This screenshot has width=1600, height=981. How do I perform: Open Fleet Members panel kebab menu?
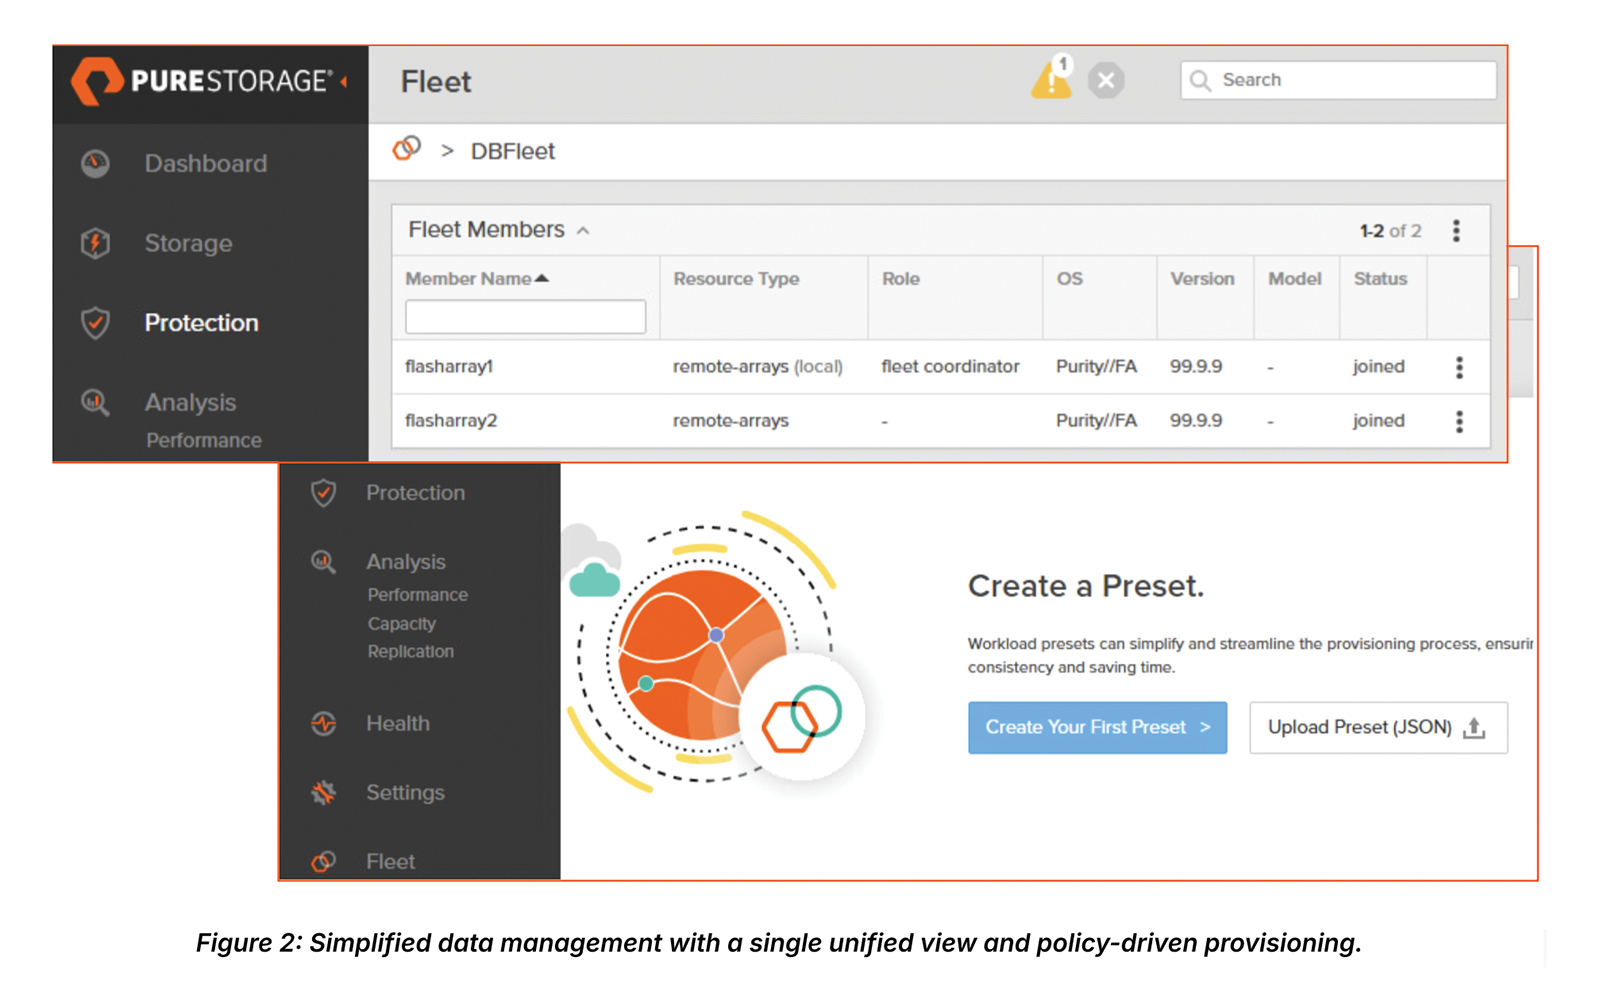click(1456, 231)
